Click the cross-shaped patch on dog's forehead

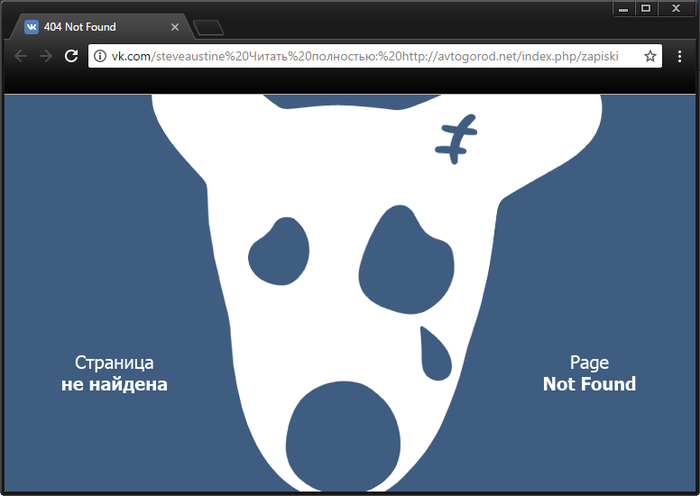click(x=456, y=139)
